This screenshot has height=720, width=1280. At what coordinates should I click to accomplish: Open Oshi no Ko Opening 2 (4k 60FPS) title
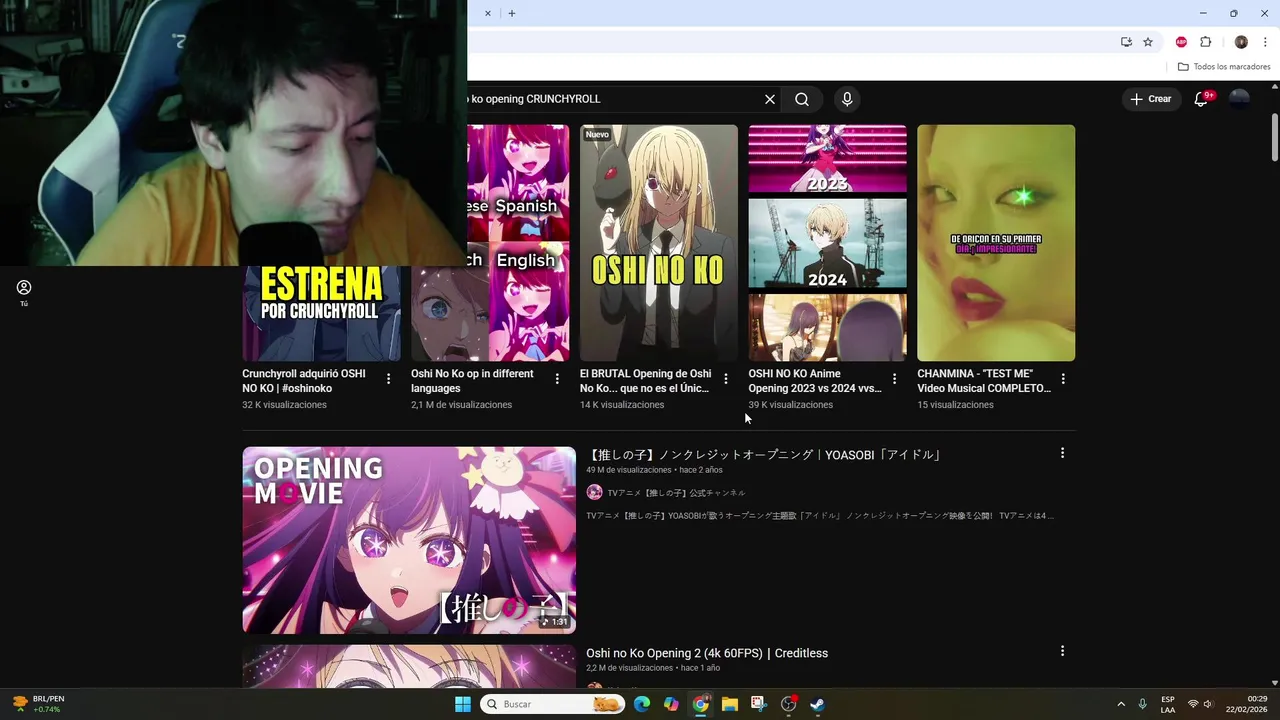(707, 653)
